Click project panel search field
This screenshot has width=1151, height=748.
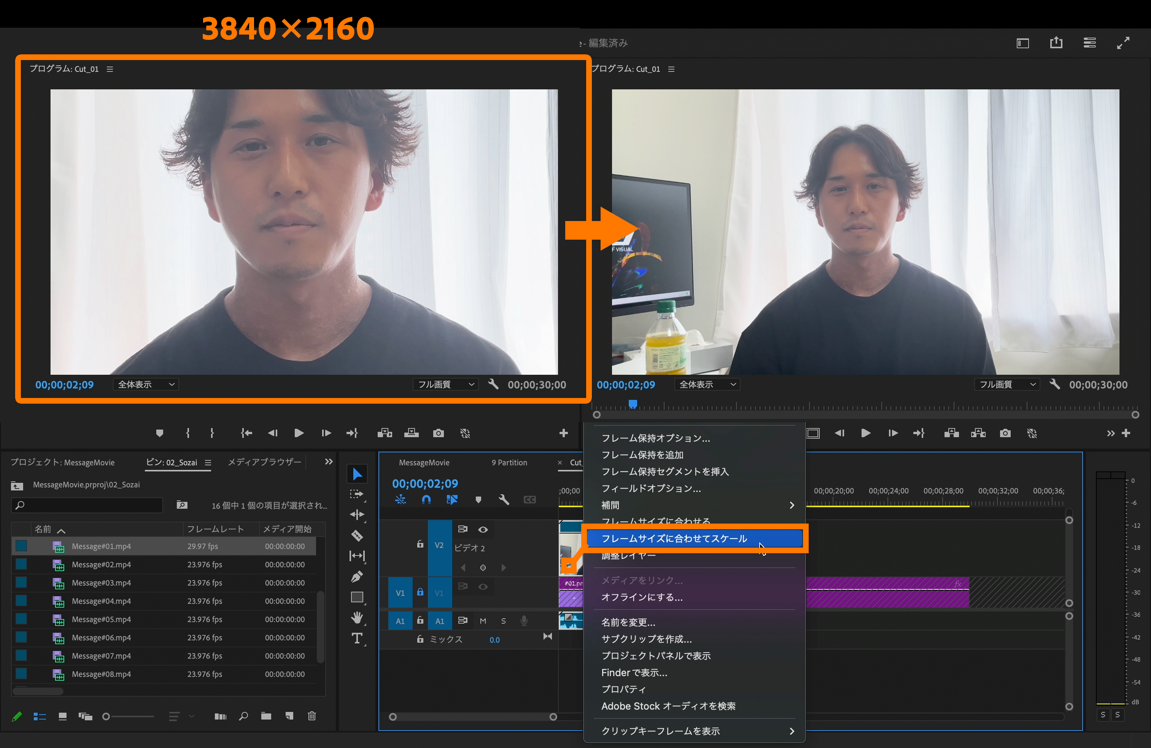(87, 505)
